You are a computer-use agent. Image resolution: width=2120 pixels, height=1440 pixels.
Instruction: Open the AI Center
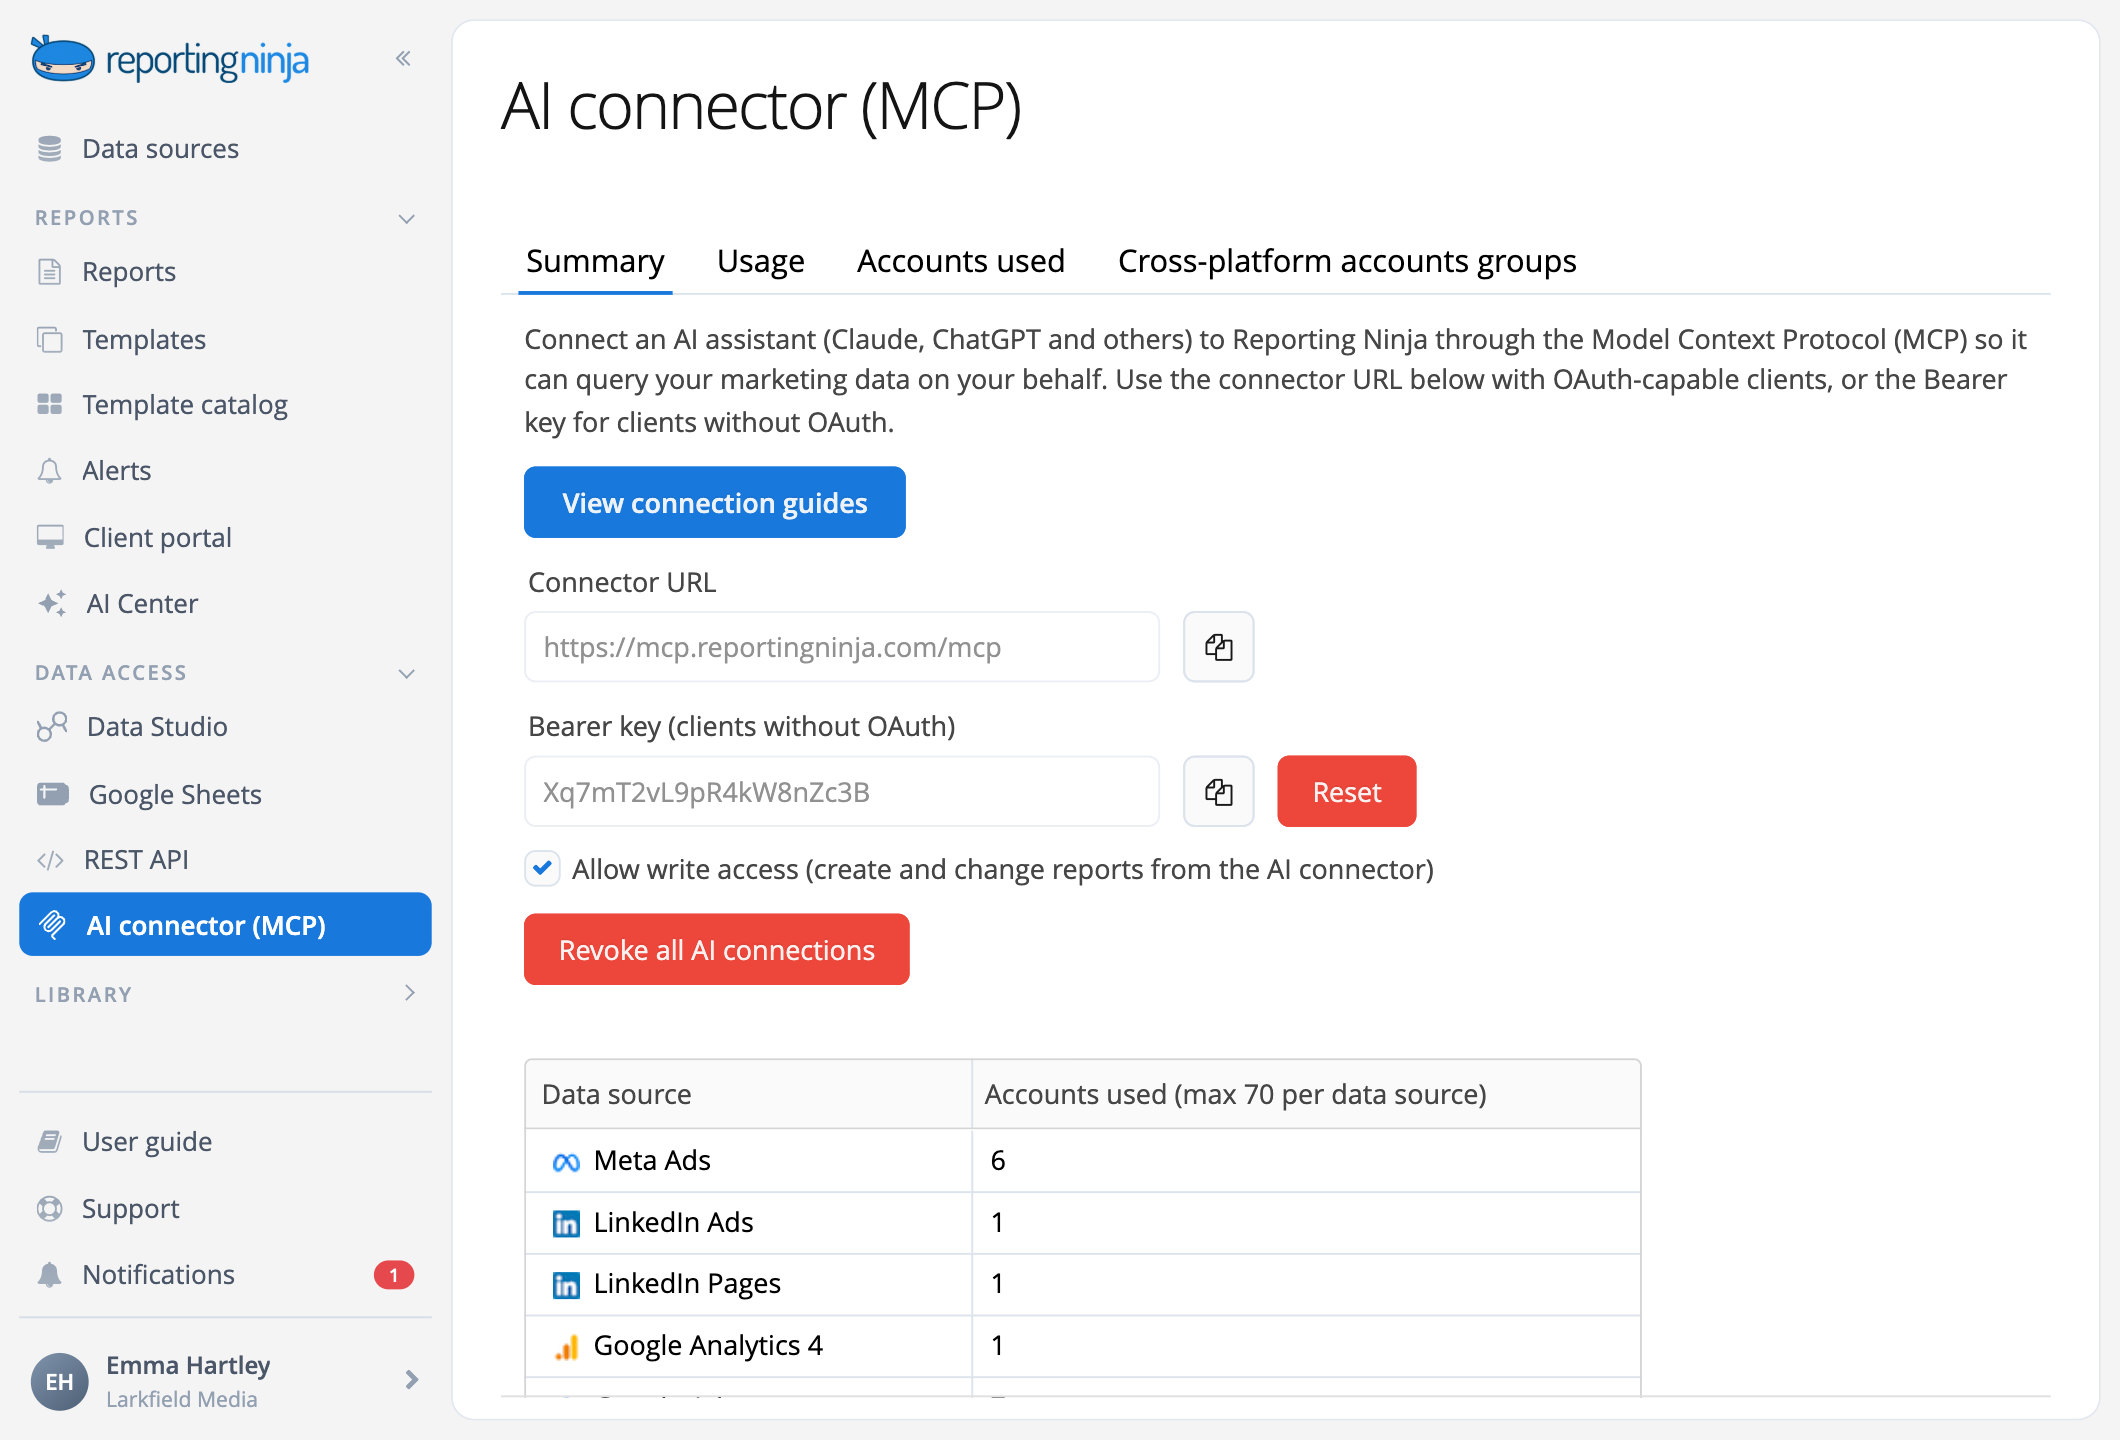point(141,604)
